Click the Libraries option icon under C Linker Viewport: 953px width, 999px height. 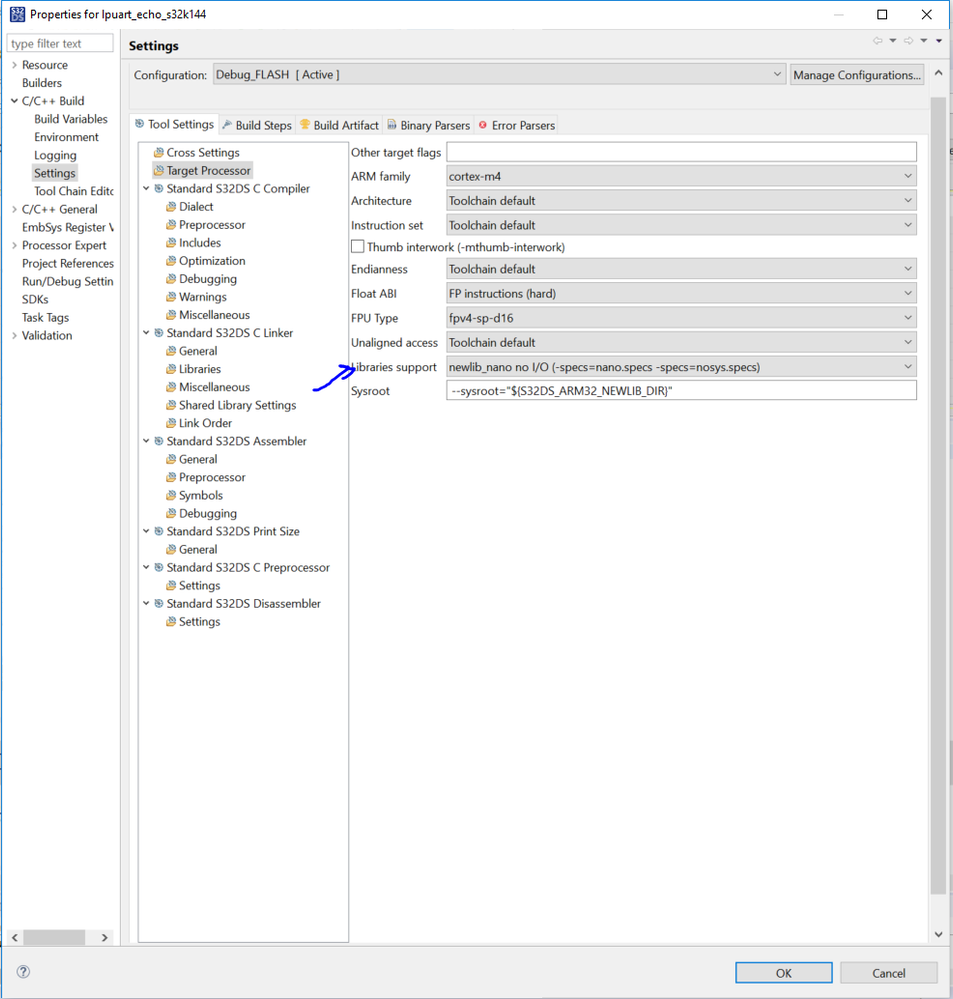pos(171,369)
